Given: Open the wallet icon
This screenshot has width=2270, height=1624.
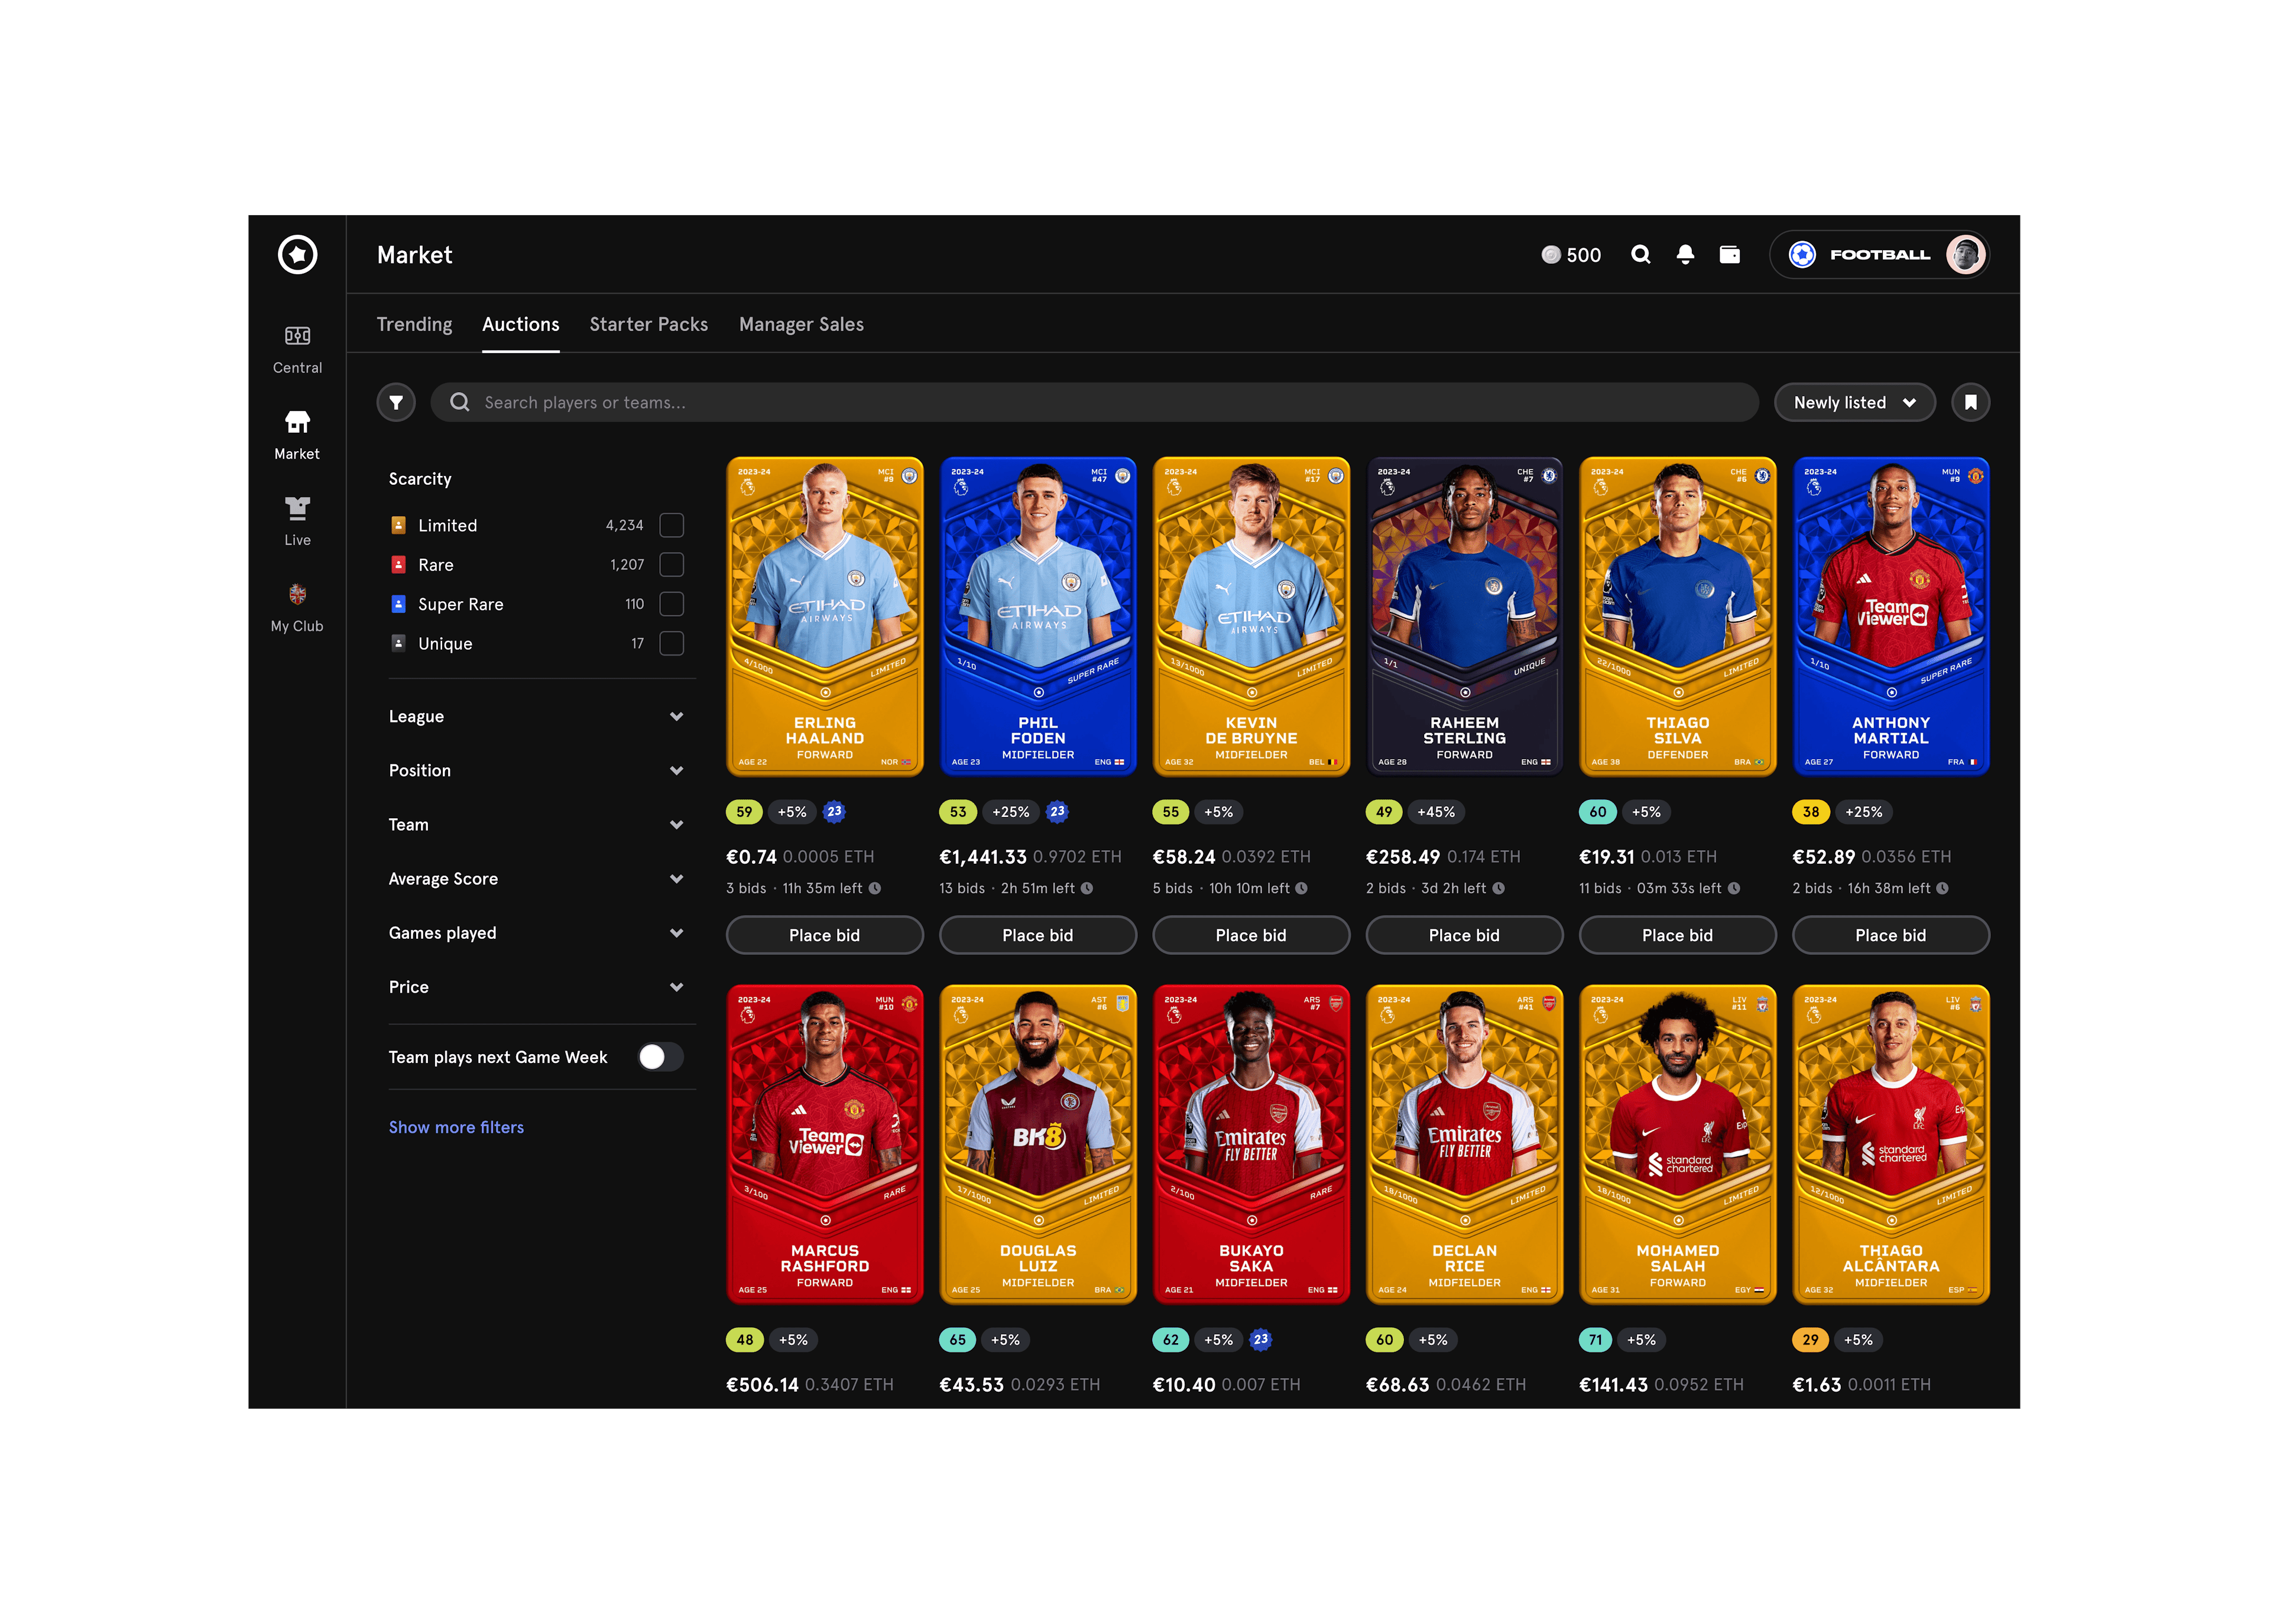Looking at the screenshot, I should [x=1729, y=255].
